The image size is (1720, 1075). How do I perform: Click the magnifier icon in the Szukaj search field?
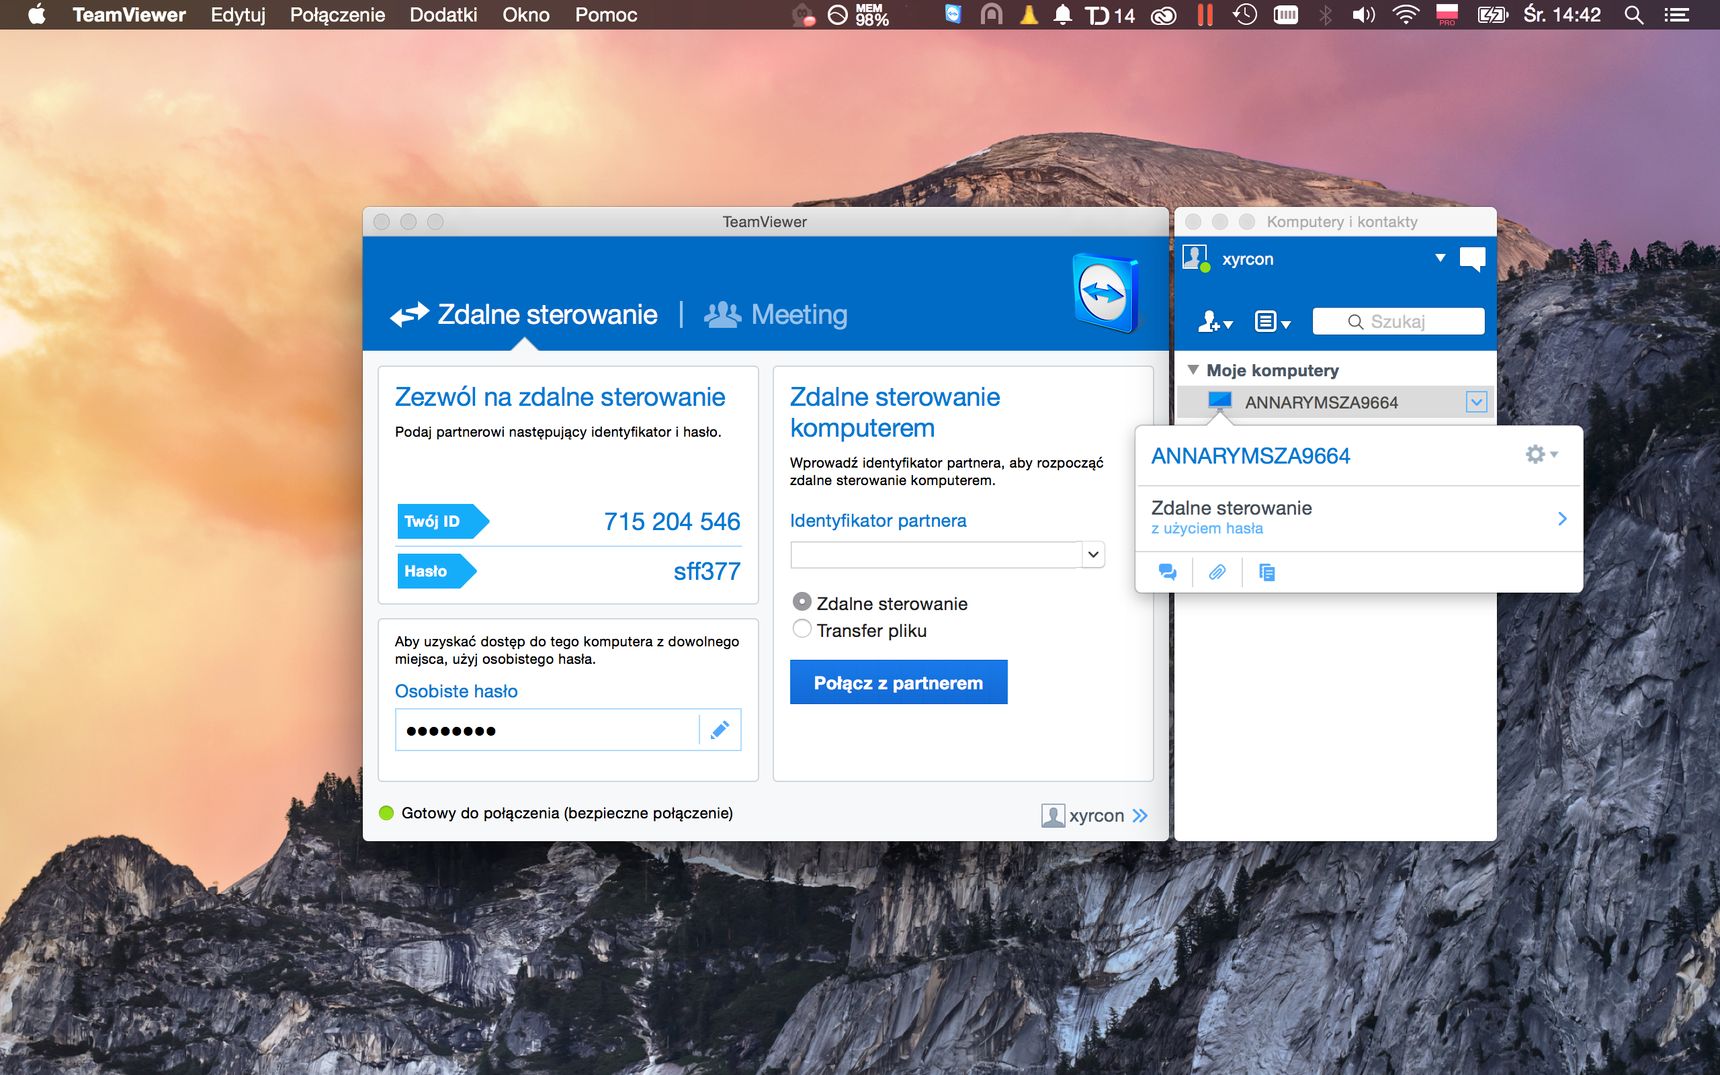pos(1355,322)
